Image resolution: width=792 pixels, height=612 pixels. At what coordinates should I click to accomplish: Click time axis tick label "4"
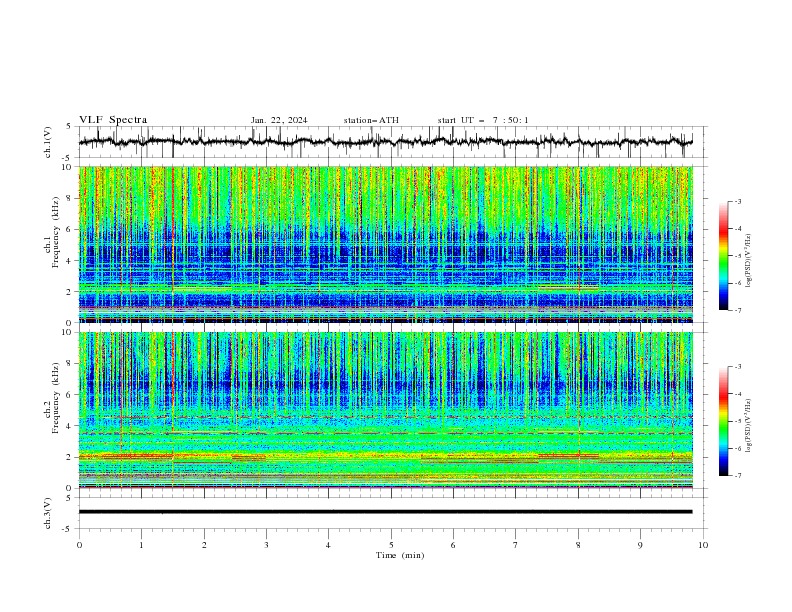tap(328, 545)
